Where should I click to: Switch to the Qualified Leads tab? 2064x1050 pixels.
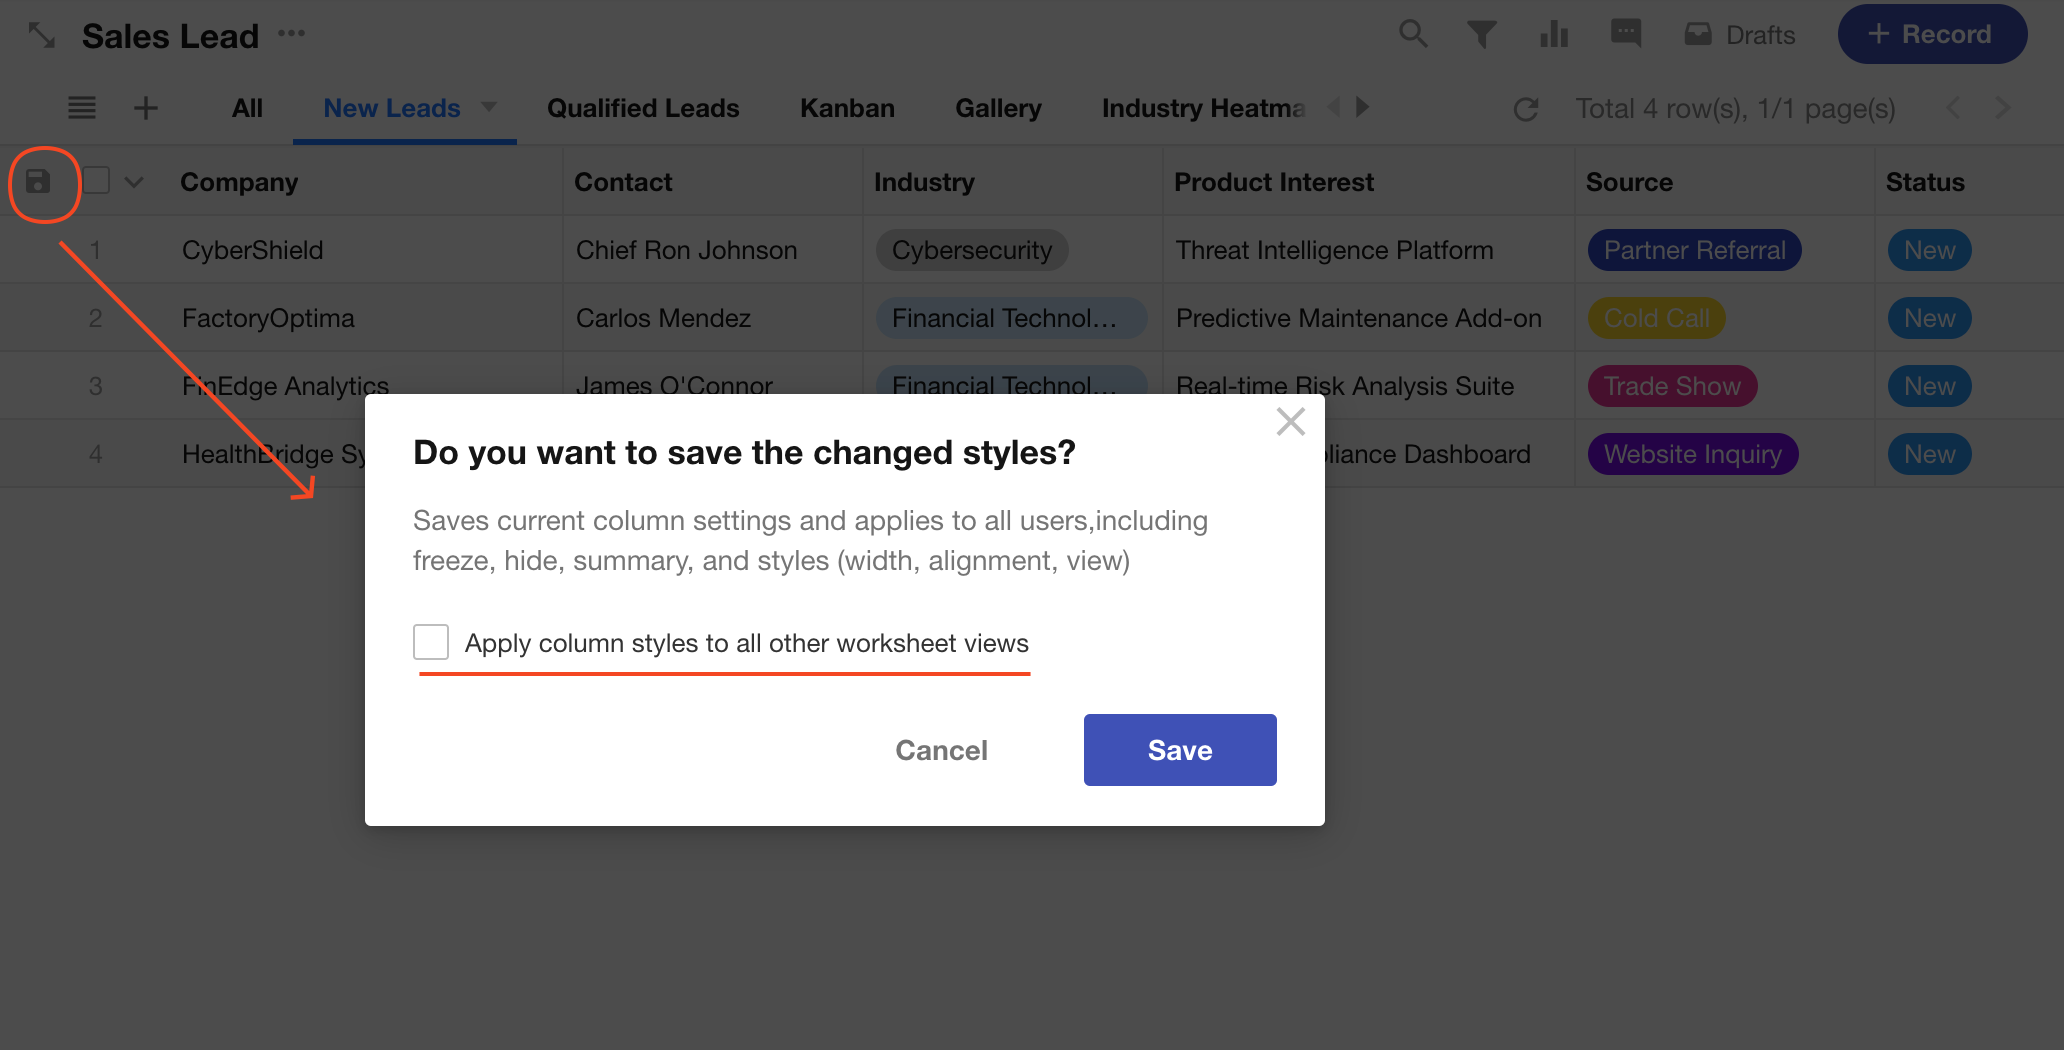[x=643, y=108]
